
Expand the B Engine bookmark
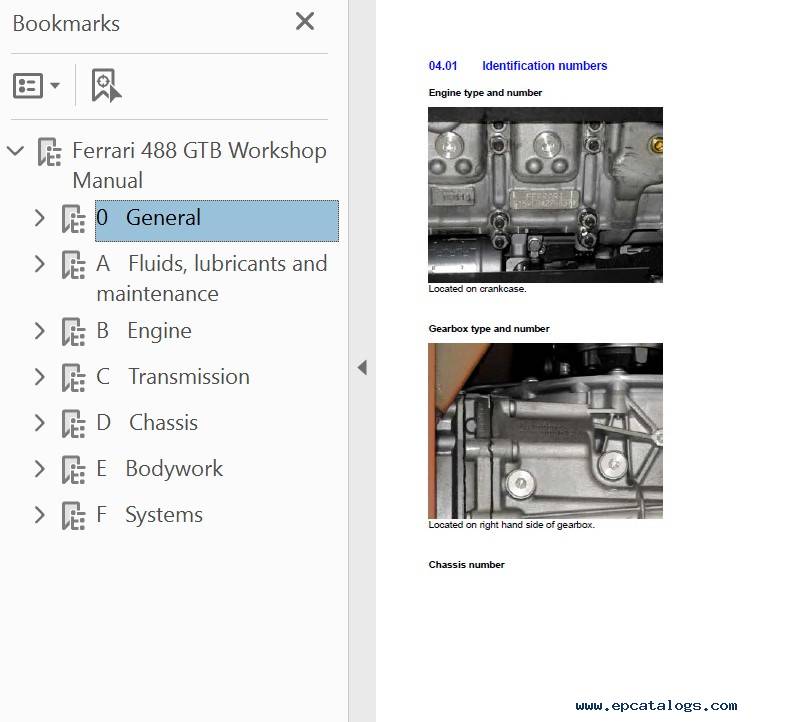(40, 331)
